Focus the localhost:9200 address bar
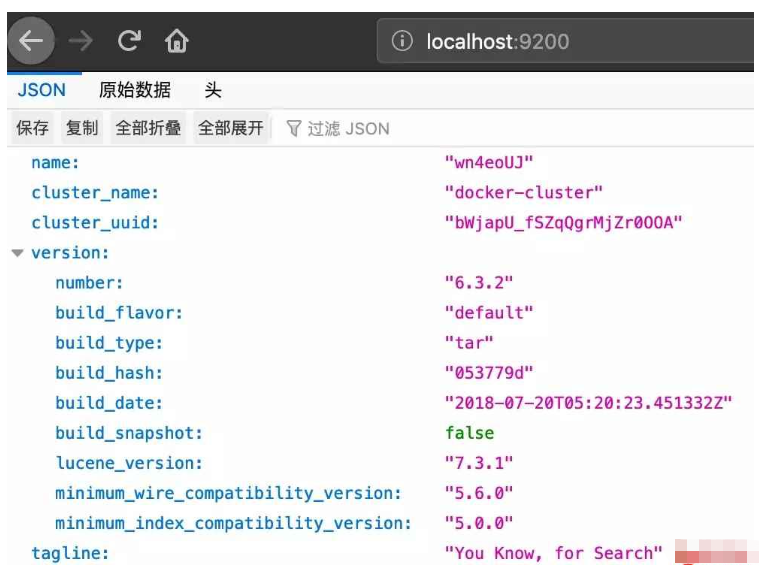This screenshot has width=774, height=571. click(565, 41)
